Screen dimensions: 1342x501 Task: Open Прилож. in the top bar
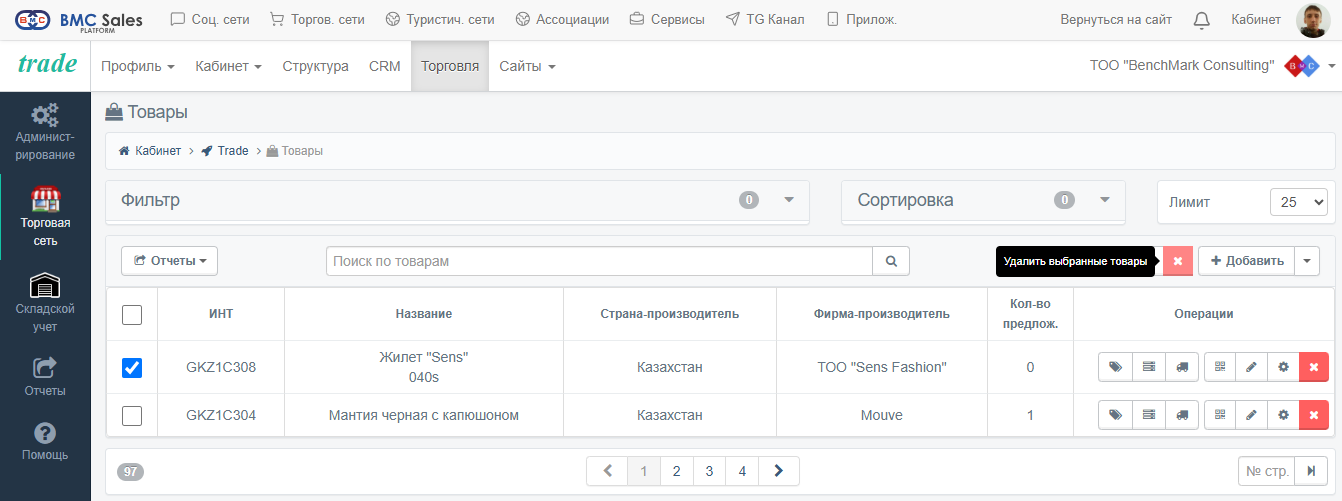(861, 19)
